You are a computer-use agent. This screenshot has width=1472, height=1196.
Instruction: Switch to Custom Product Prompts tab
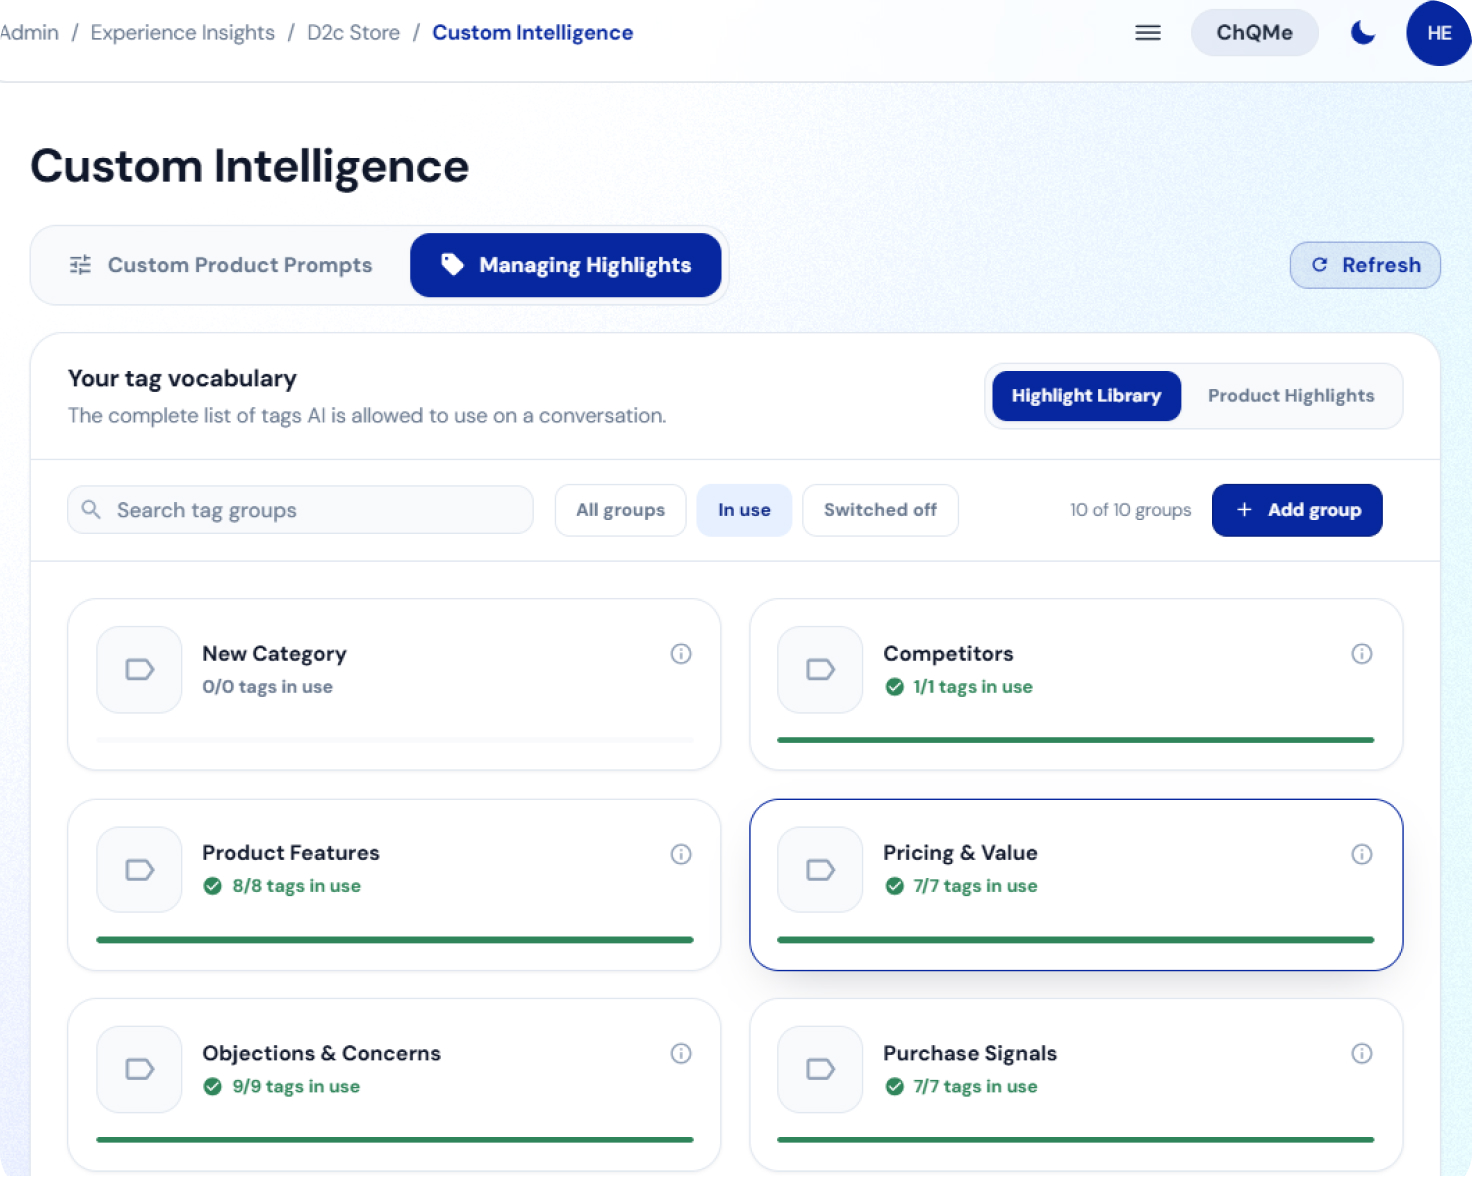pos(220,265)
